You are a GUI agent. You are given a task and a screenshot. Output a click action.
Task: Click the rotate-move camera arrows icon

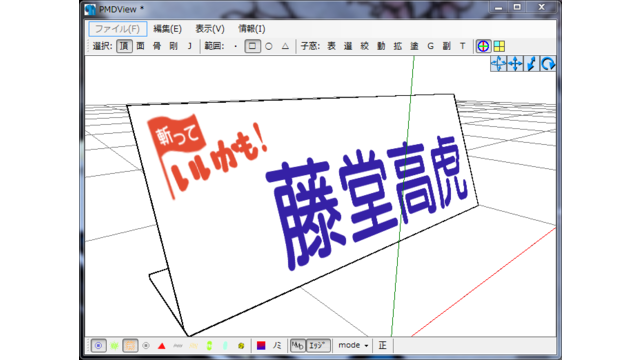point(498,64)
